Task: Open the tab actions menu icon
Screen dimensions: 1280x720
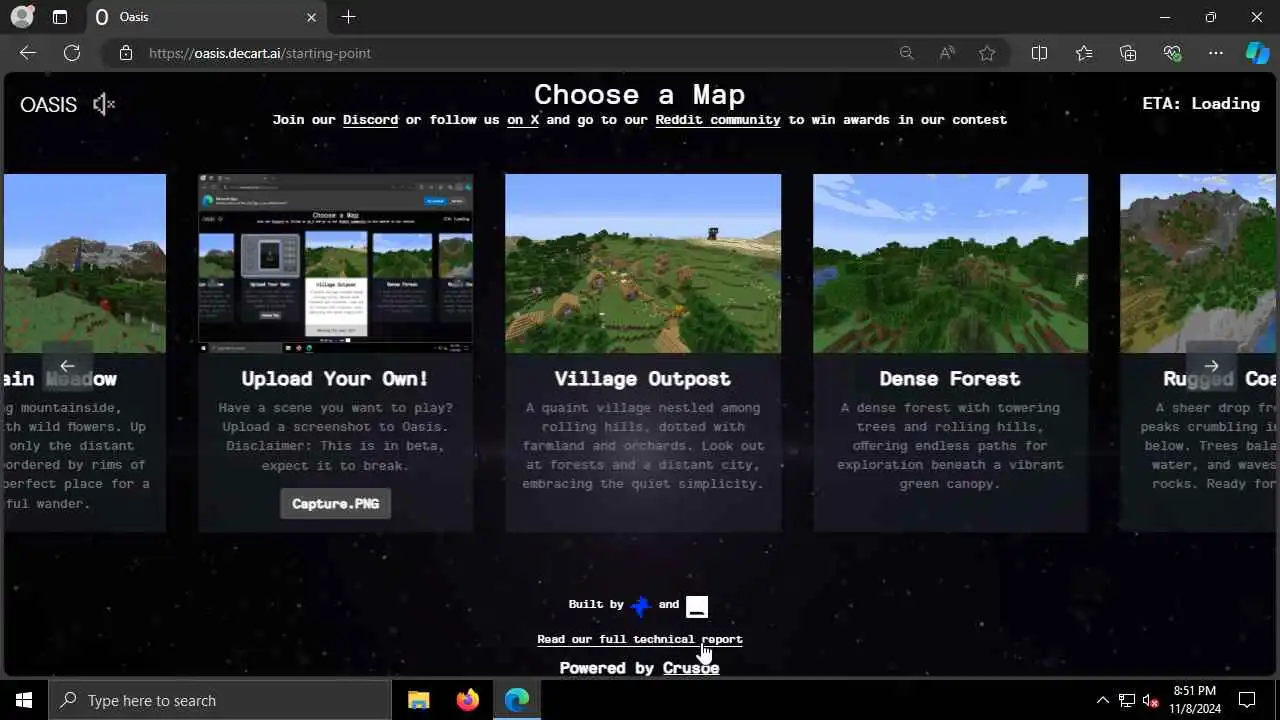Action: [x=60, y=17]
